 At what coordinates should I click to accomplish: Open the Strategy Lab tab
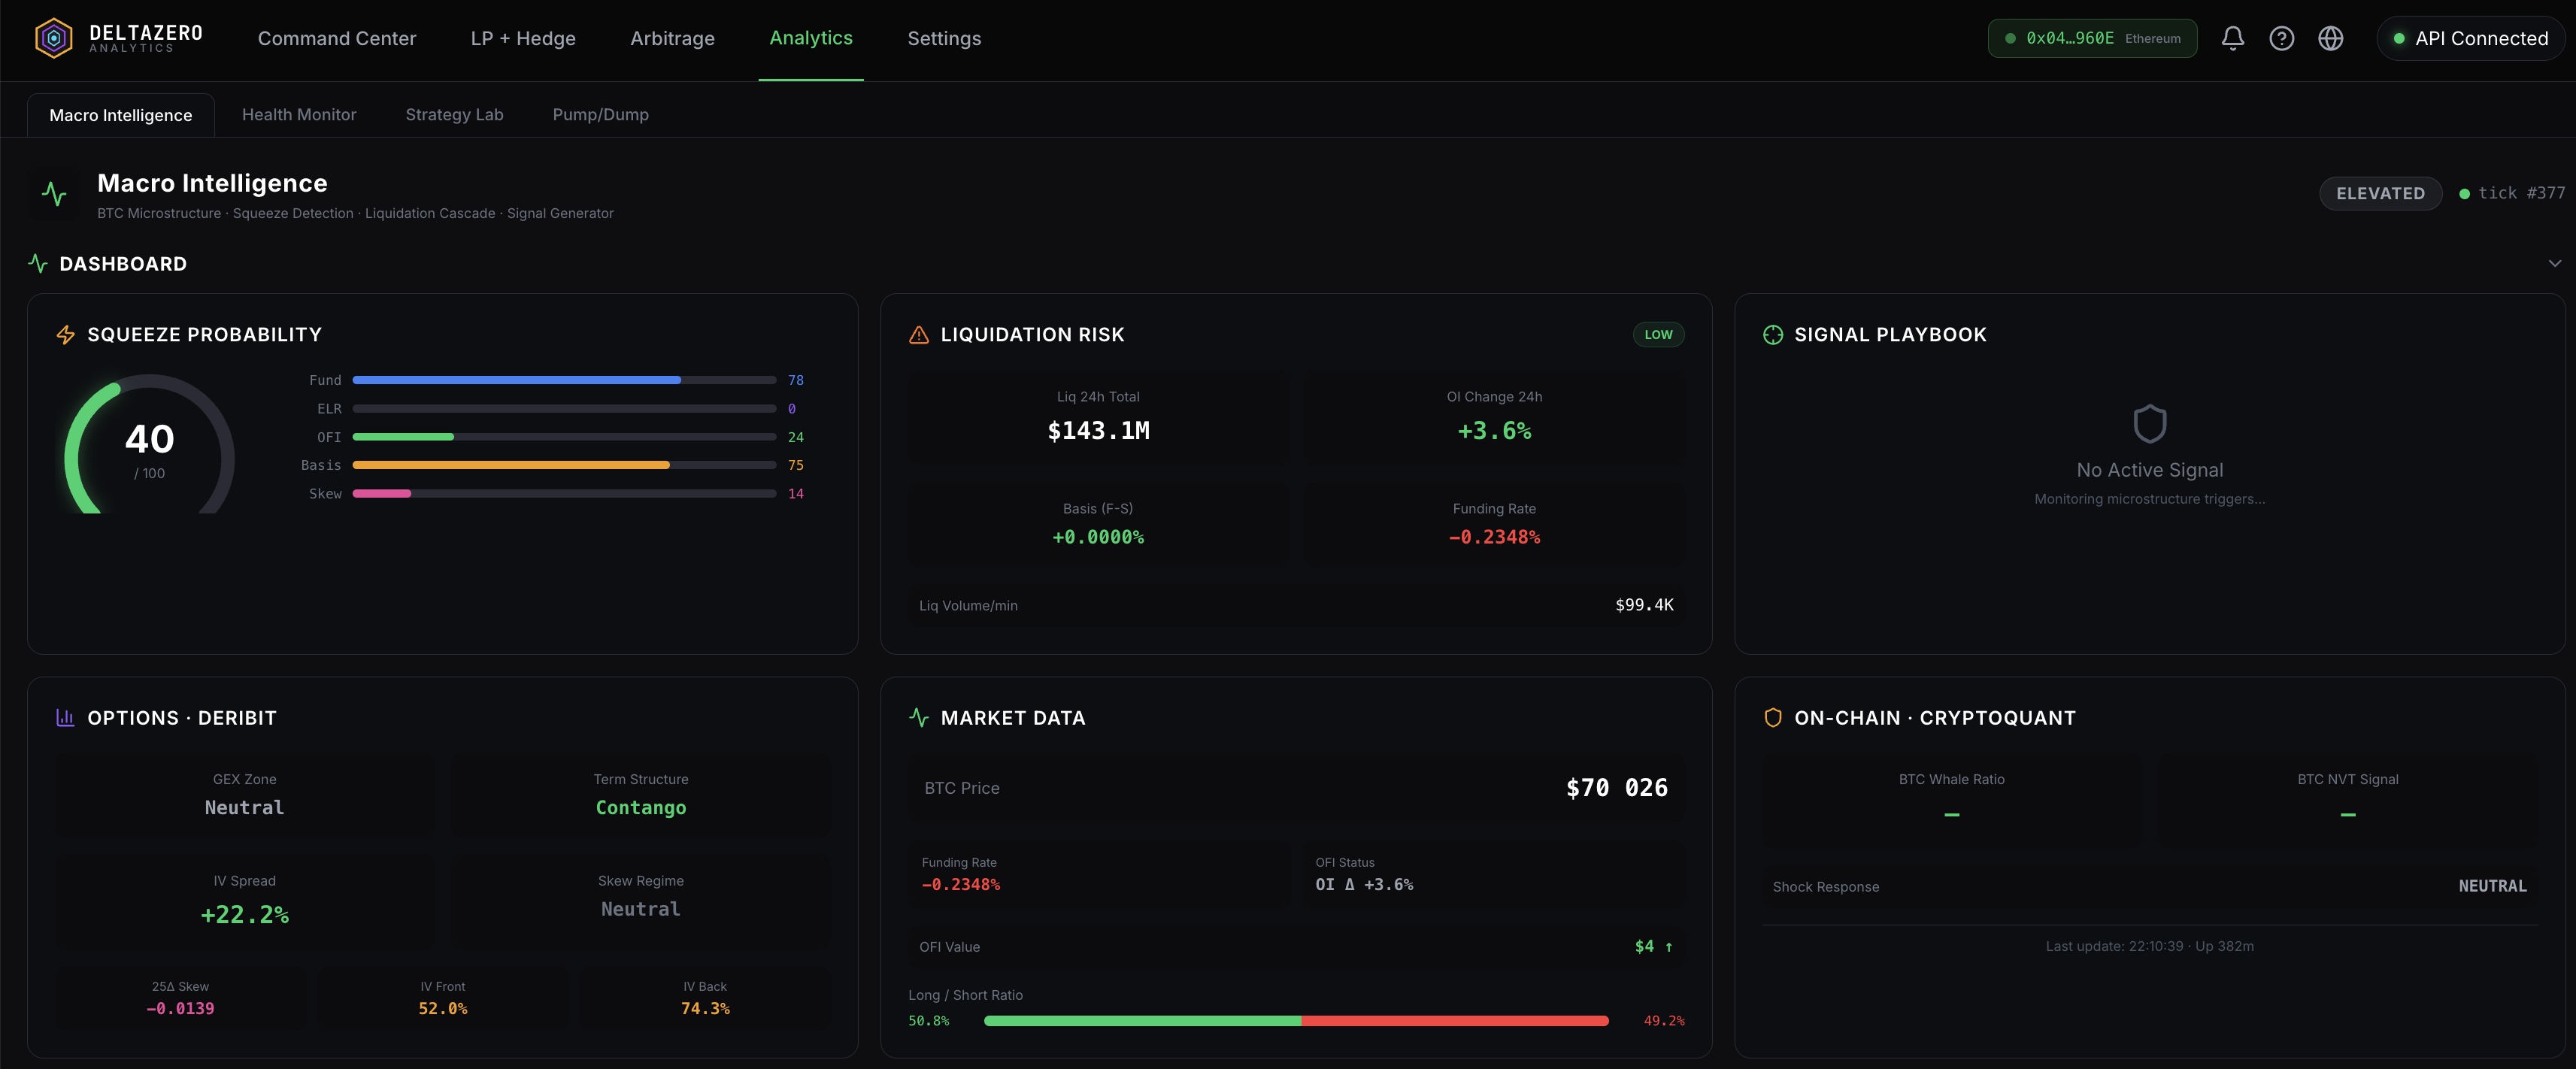(454, 114)
